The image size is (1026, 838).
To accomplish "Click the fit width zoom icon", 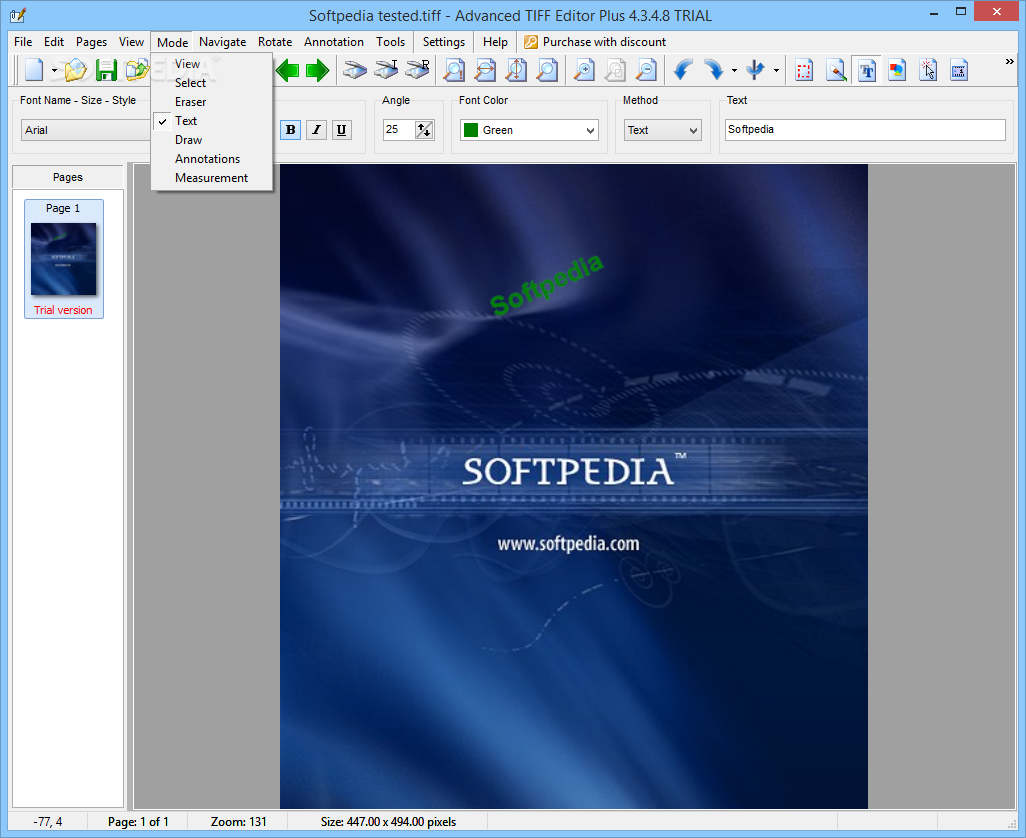I will click(485, 70).
